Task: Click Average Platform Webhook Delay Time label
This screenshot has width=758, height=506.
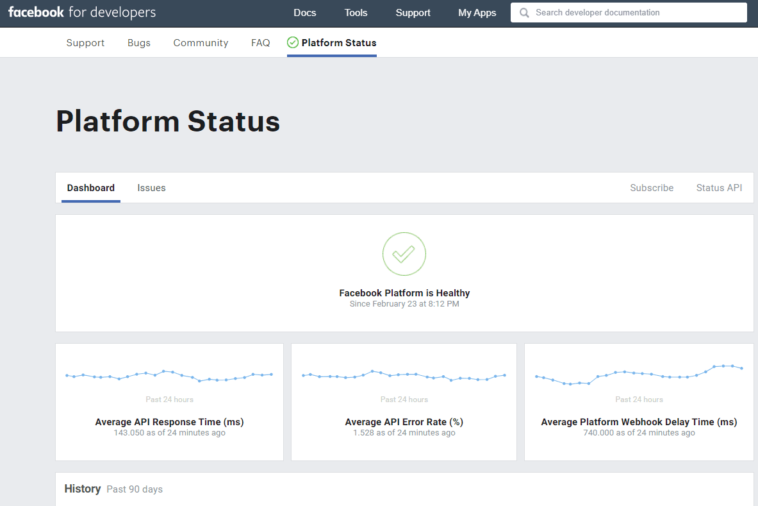Action: point(639,422)
